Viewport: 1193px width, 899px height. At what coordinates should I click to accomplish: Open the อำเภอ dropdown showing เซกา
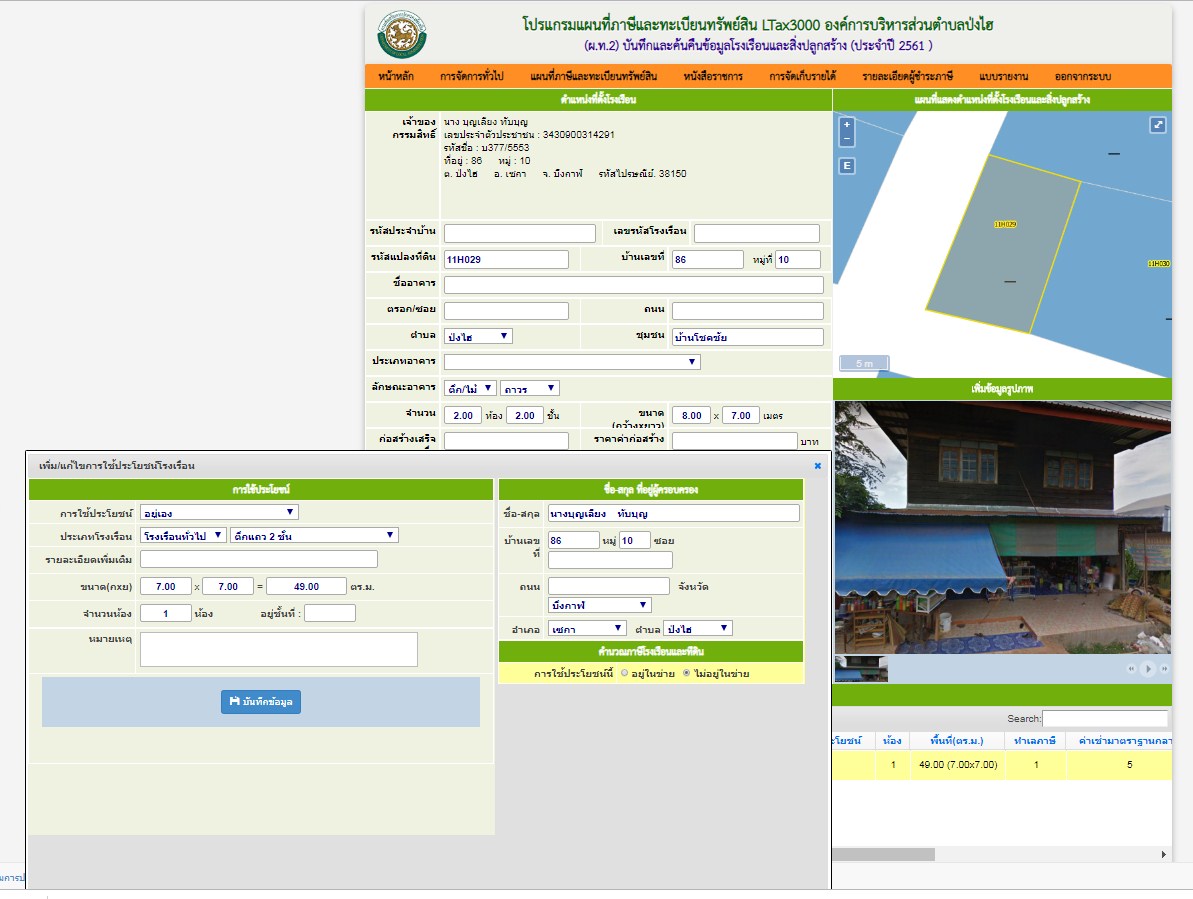(x=587, y=629)
